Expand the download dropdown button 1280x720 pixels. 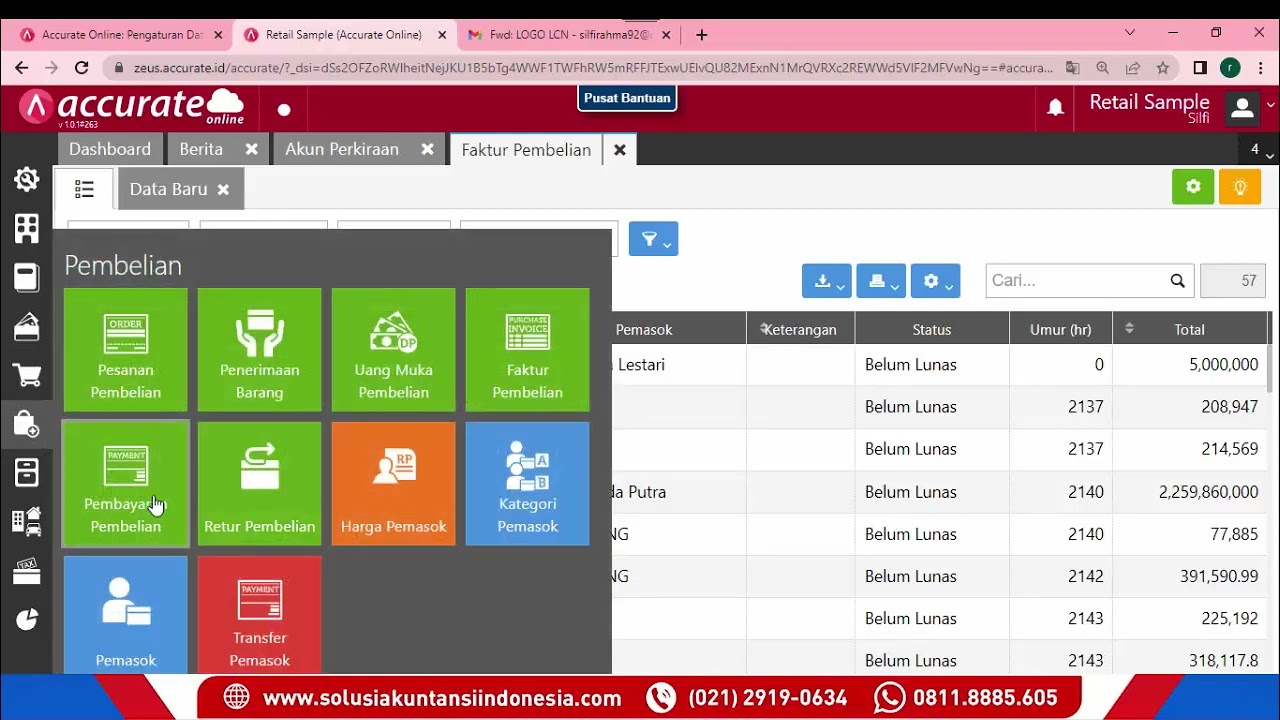tap(827, 281)
